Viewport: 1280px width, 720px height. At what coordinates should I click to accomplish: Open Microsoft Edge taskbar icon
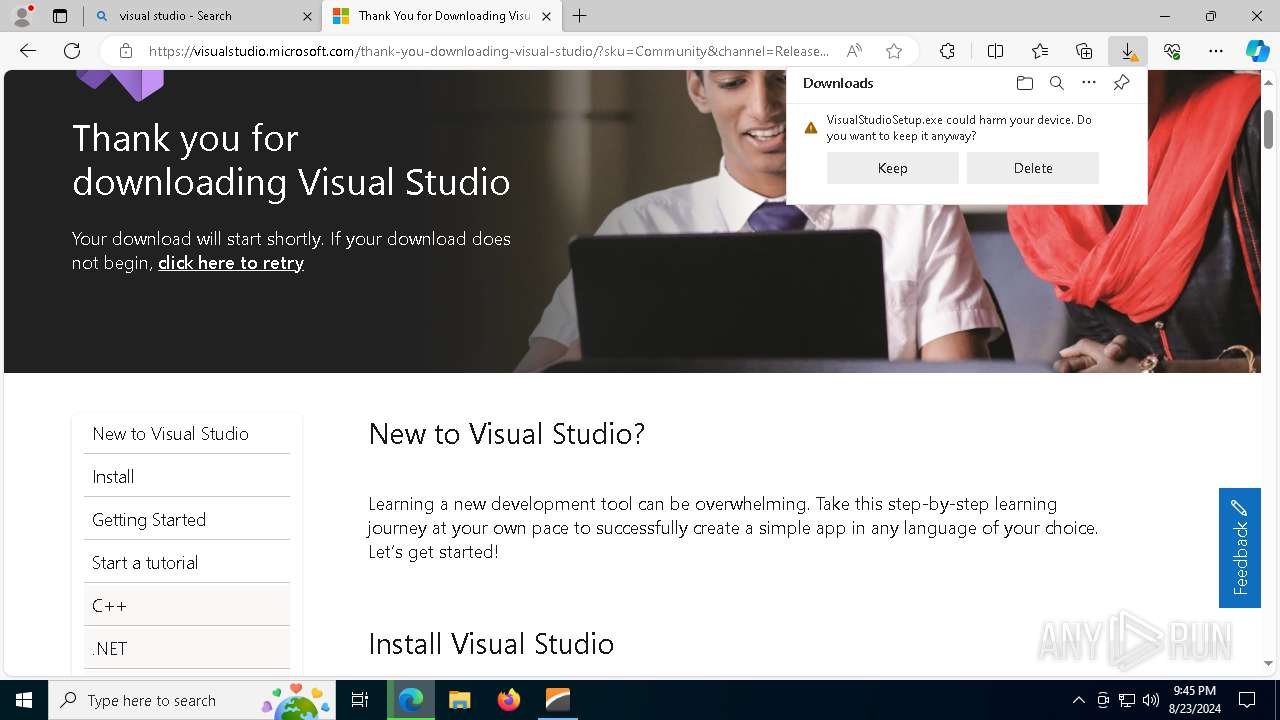click(x=411, y=700)
